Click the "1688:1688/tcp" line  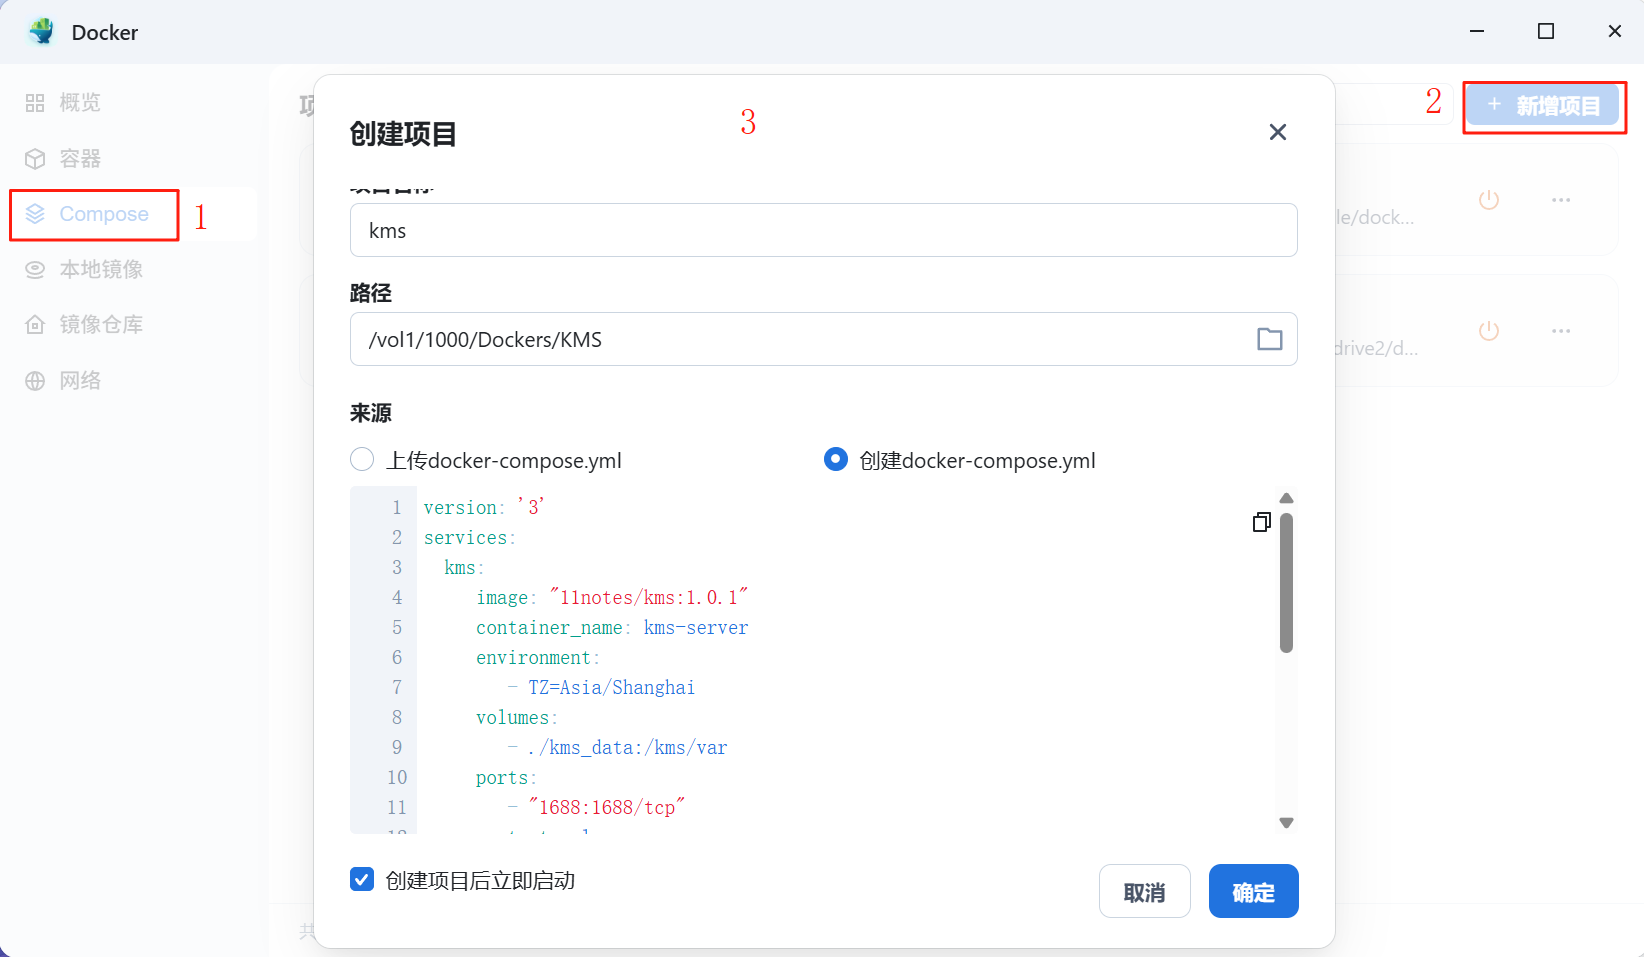coord(596,807)
